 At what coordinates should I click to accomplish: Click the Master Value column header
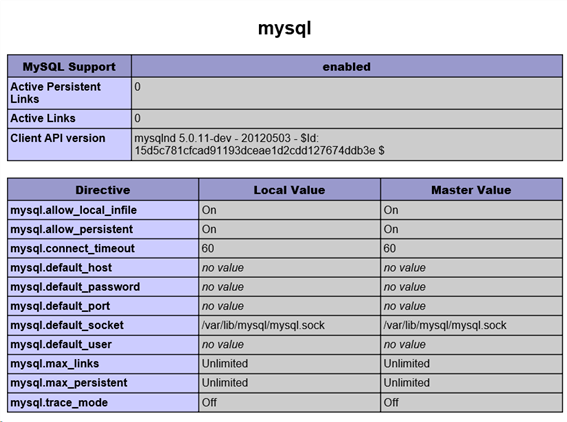pos(472,190)
